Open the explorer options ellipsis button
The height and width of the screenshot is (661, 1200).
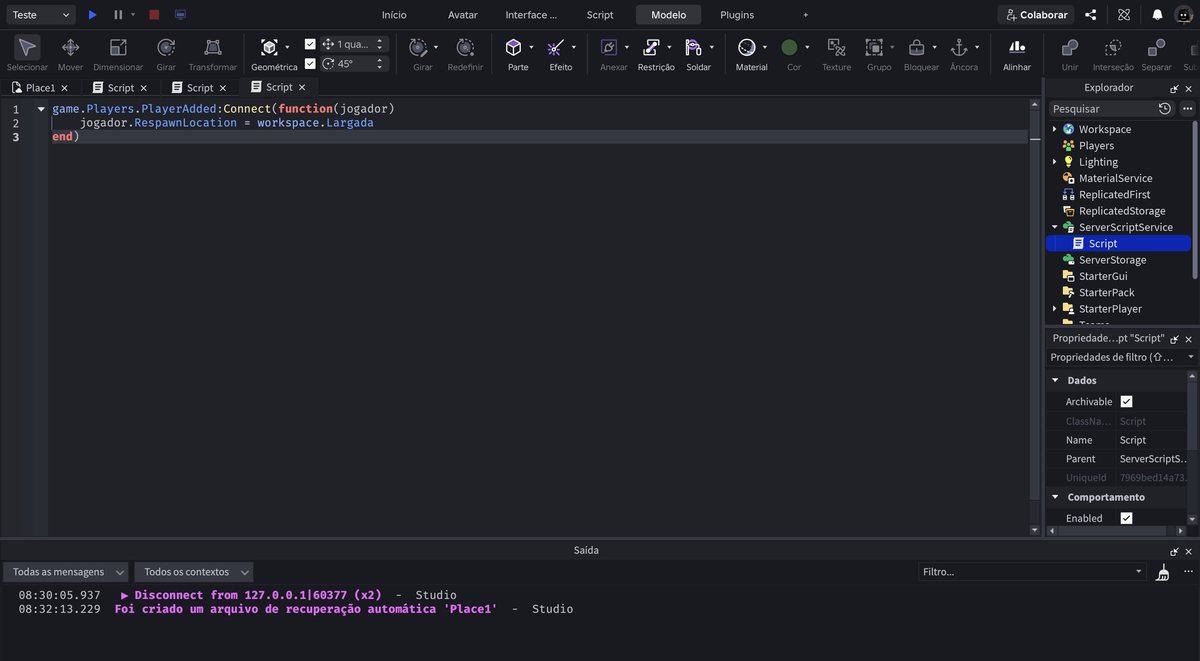[x=1187, y=108]
